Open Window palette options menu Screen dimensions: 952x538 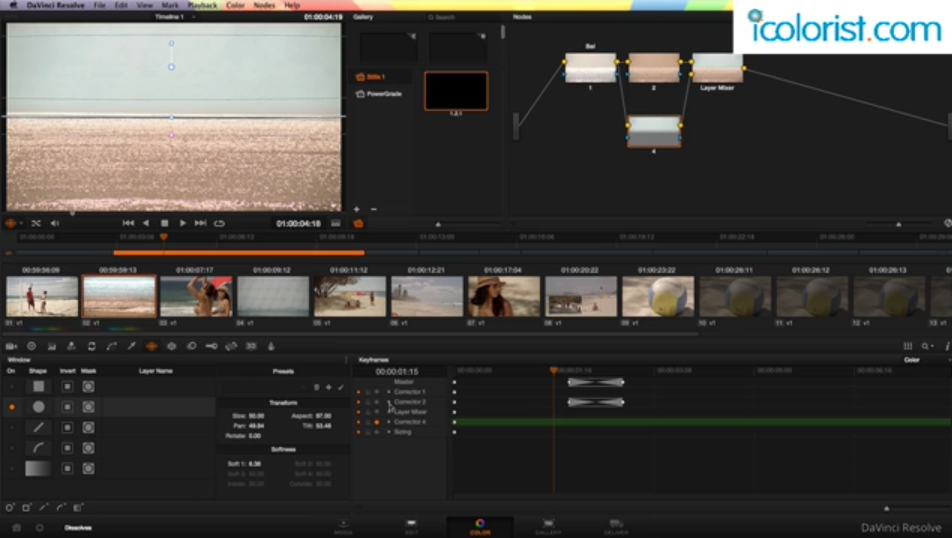pos(346,360)
